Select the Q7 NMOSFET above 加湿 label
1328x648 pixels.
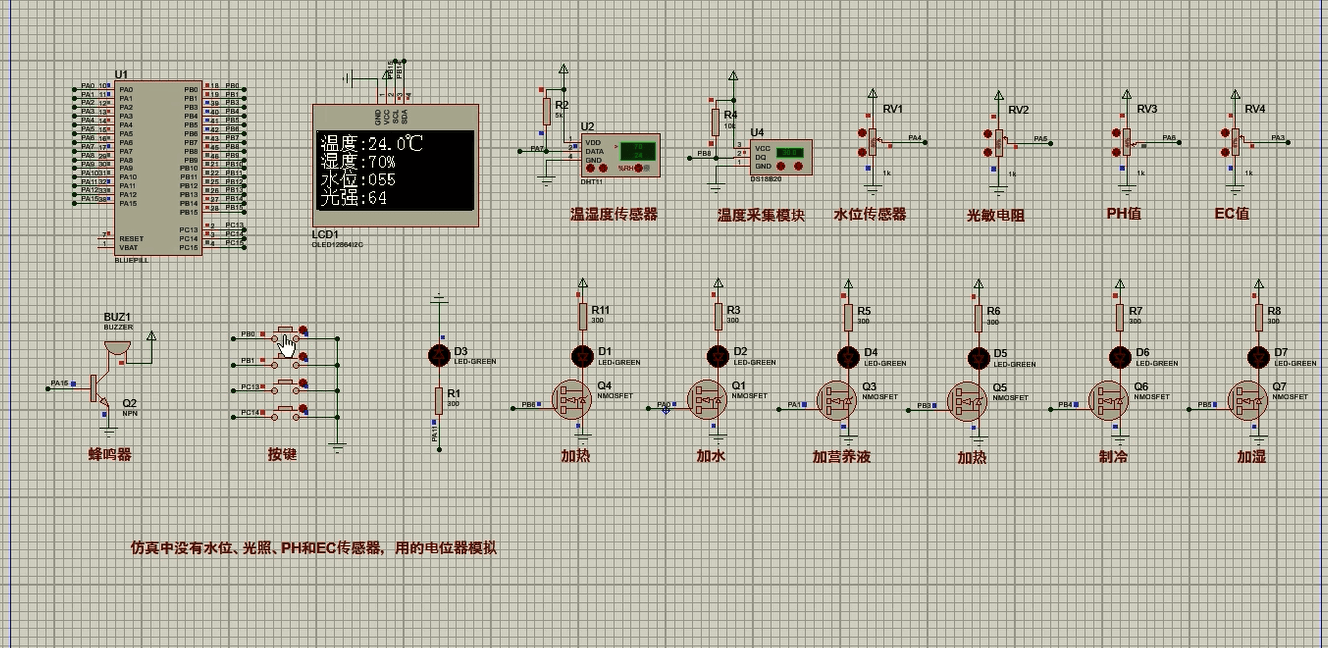[x=1247, y=402]
